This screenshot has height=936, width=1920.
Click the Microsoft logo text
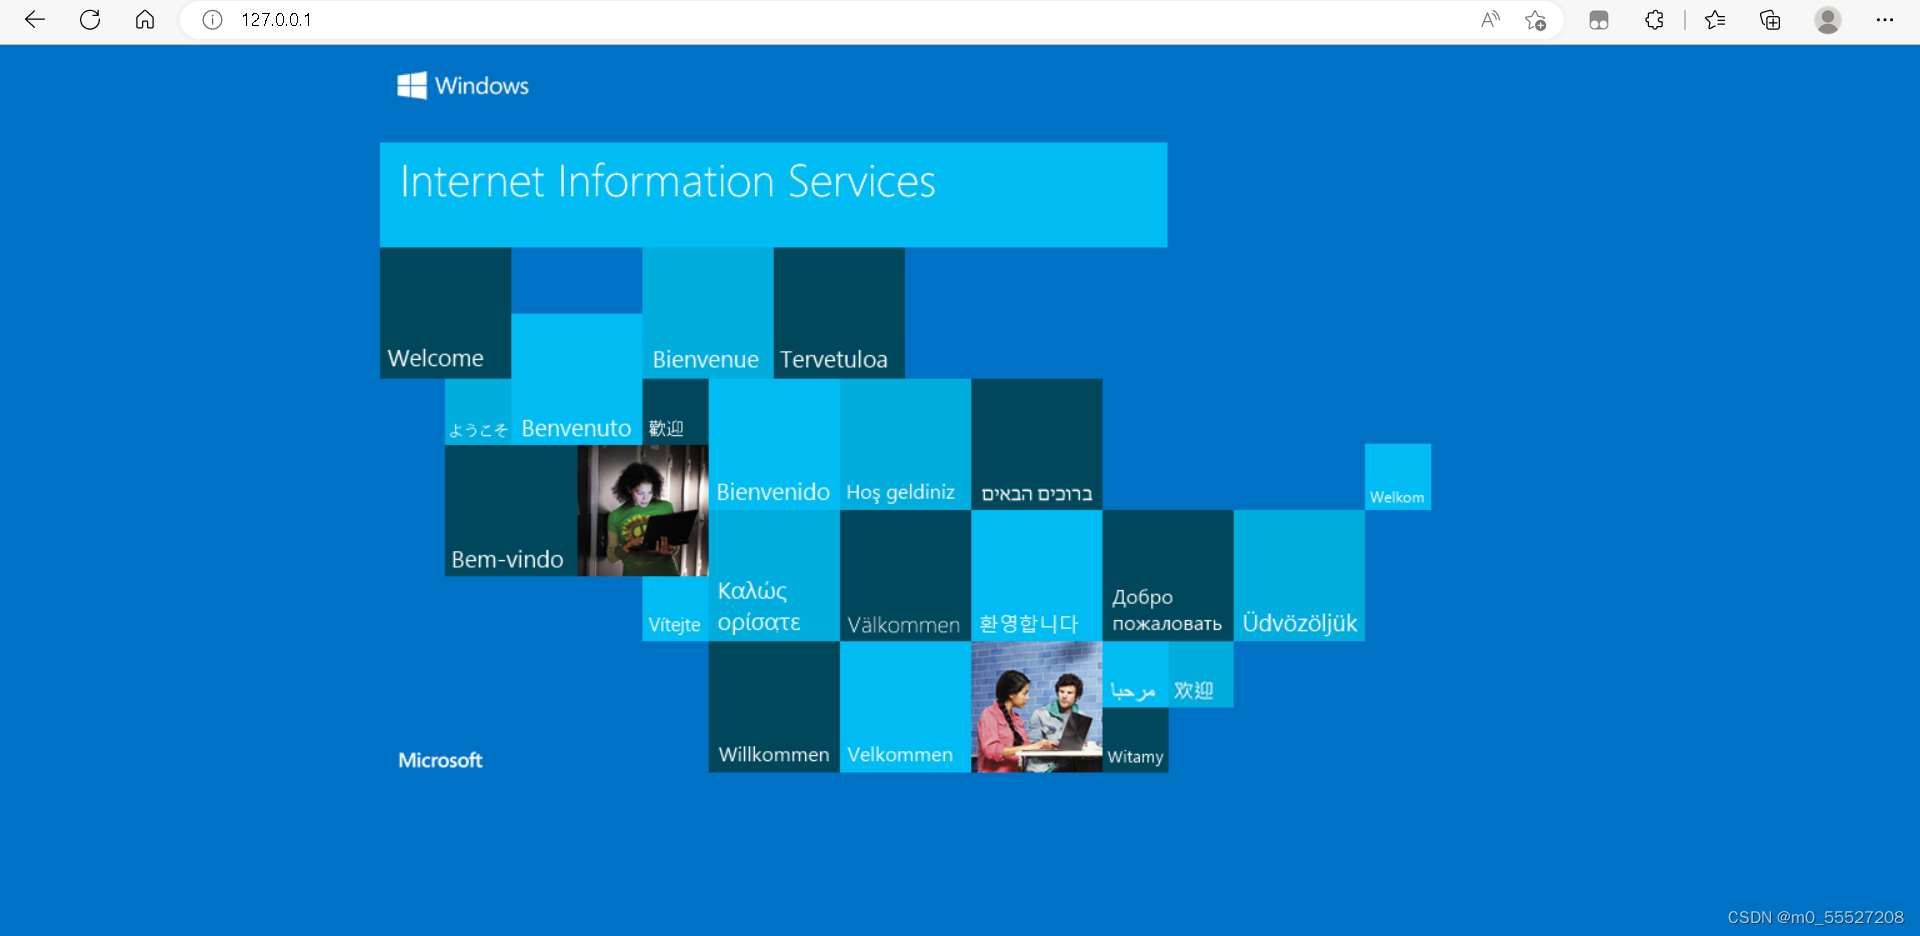440,760
